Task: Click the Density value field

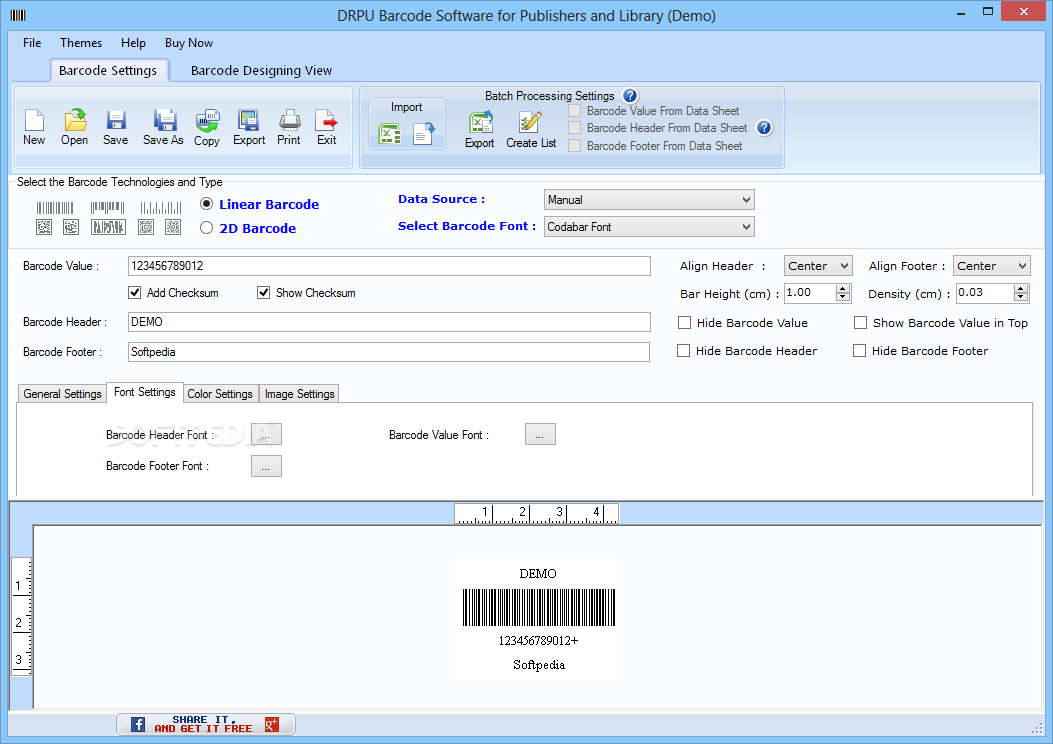Action: [x=985, y=293]
